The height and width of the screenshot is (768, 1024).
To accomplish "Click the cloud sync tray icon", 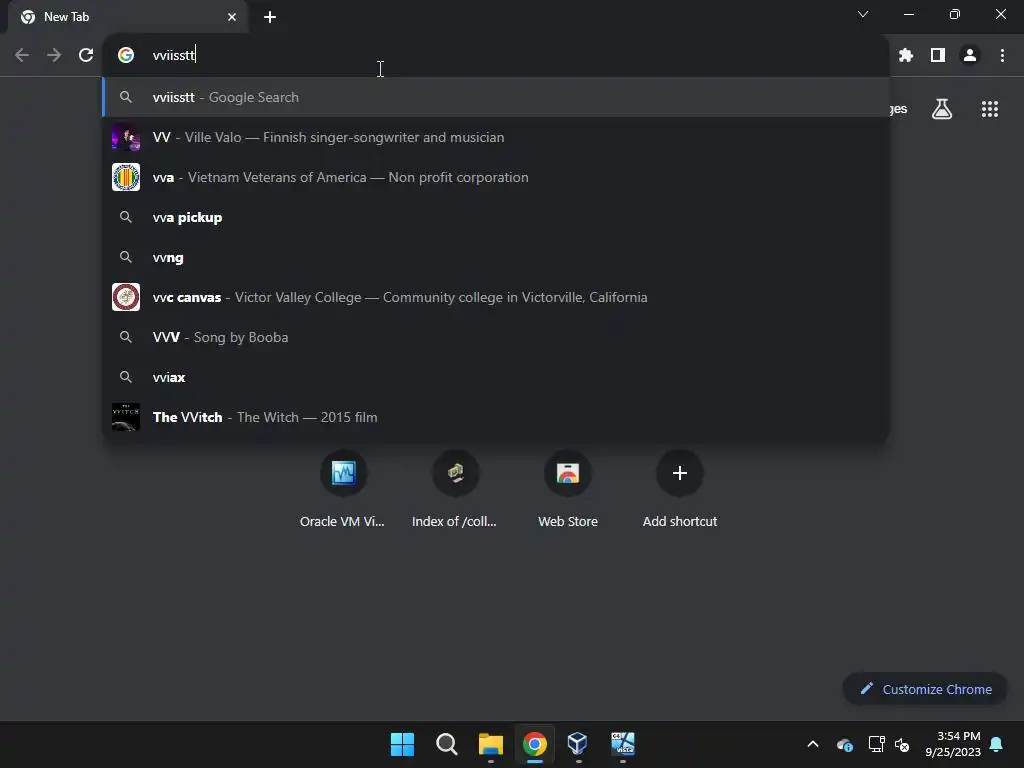I will pos(845,744).
